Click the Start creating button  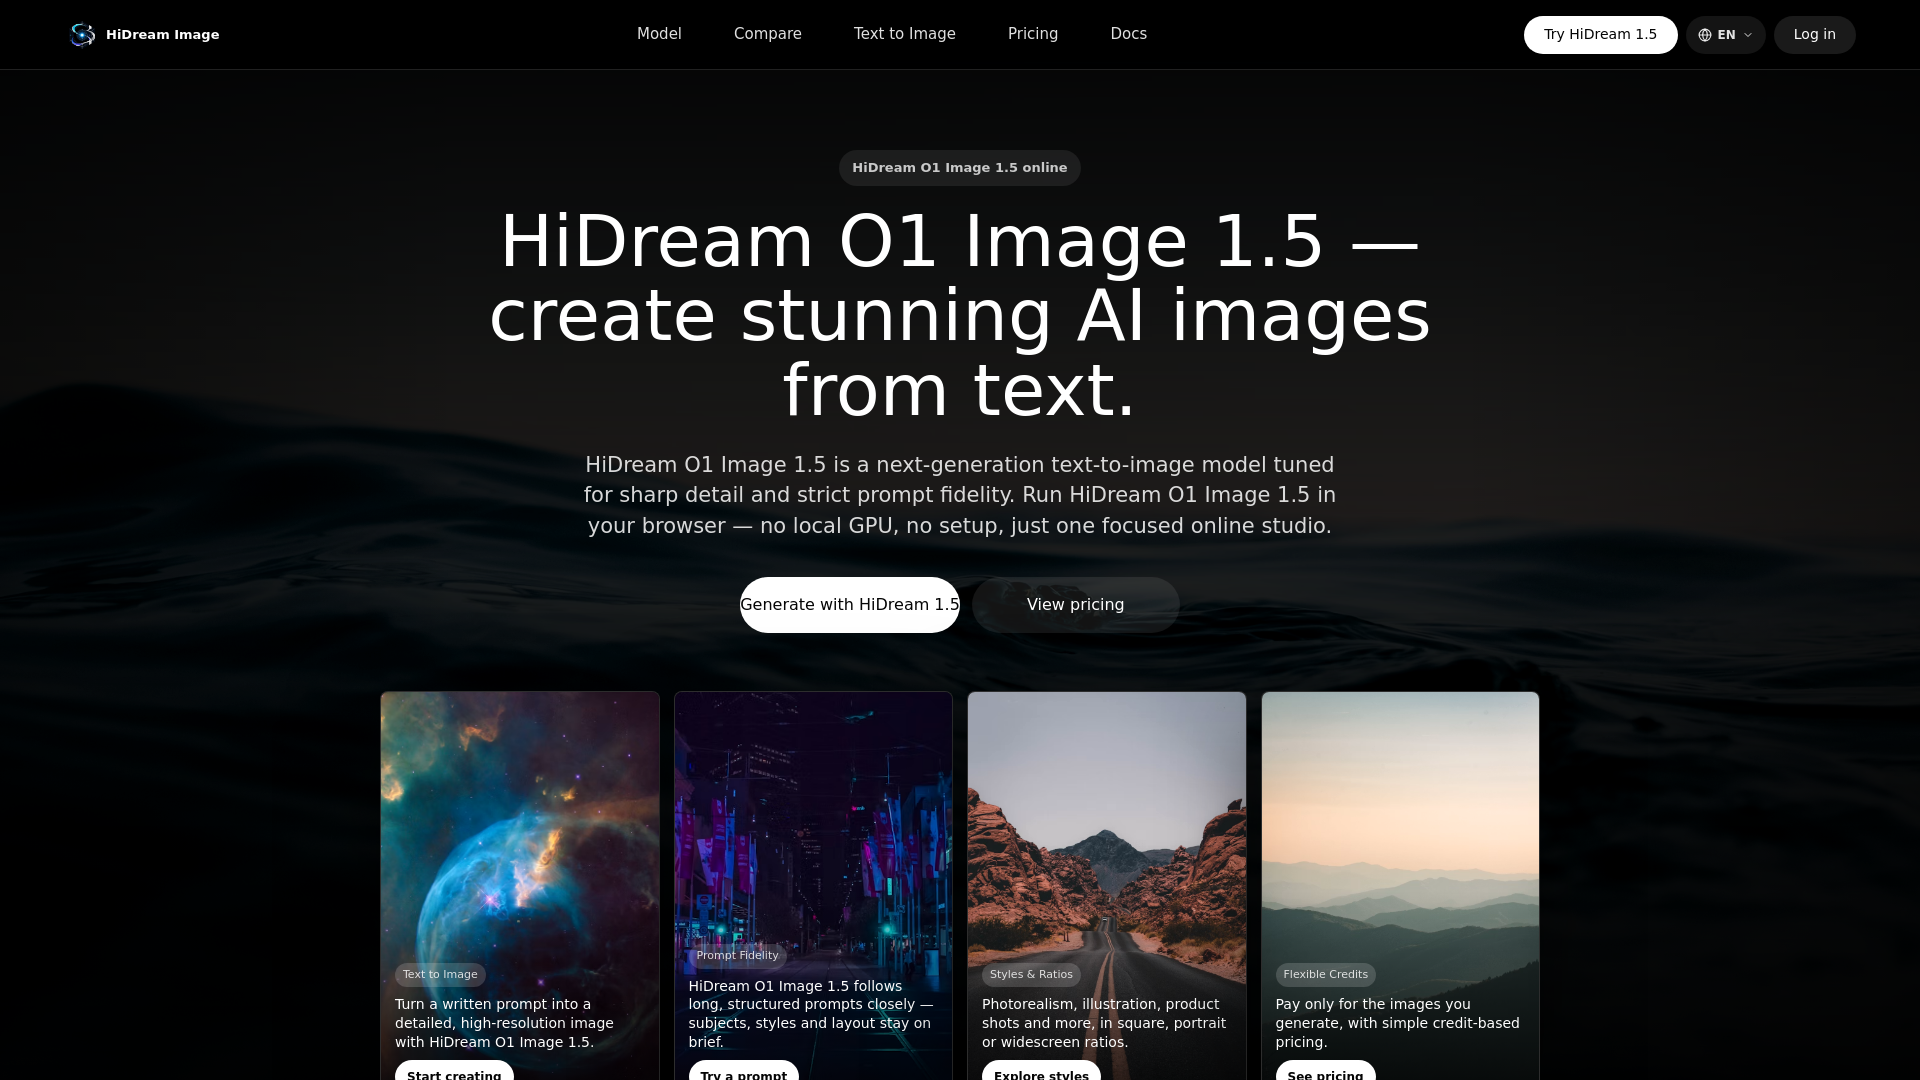454,1071
